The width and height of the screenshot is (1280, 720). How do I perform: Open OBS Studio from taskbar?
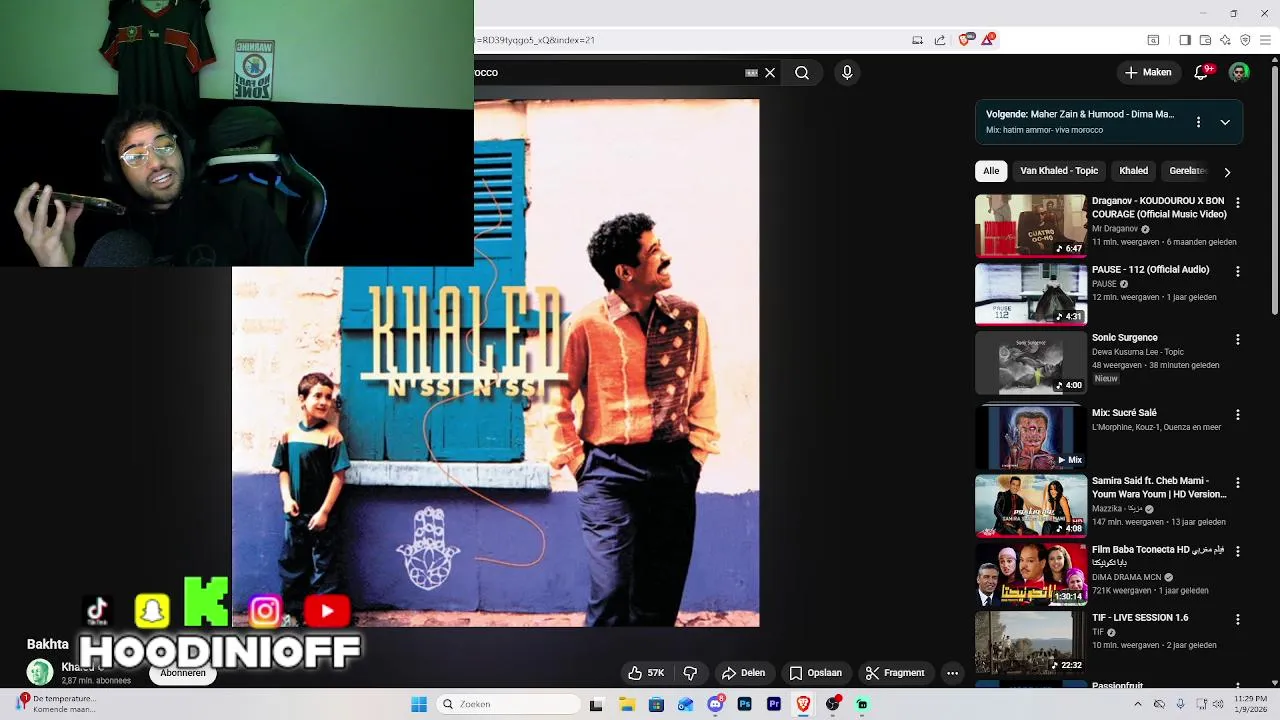tap(832, 704)
